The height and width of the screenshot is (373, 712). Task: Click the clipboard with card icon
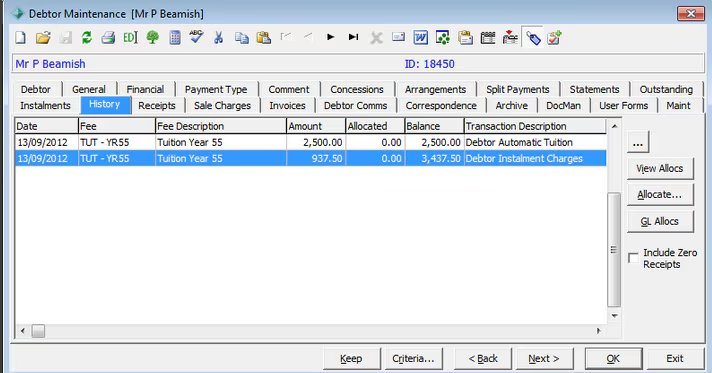pos(465,38)
